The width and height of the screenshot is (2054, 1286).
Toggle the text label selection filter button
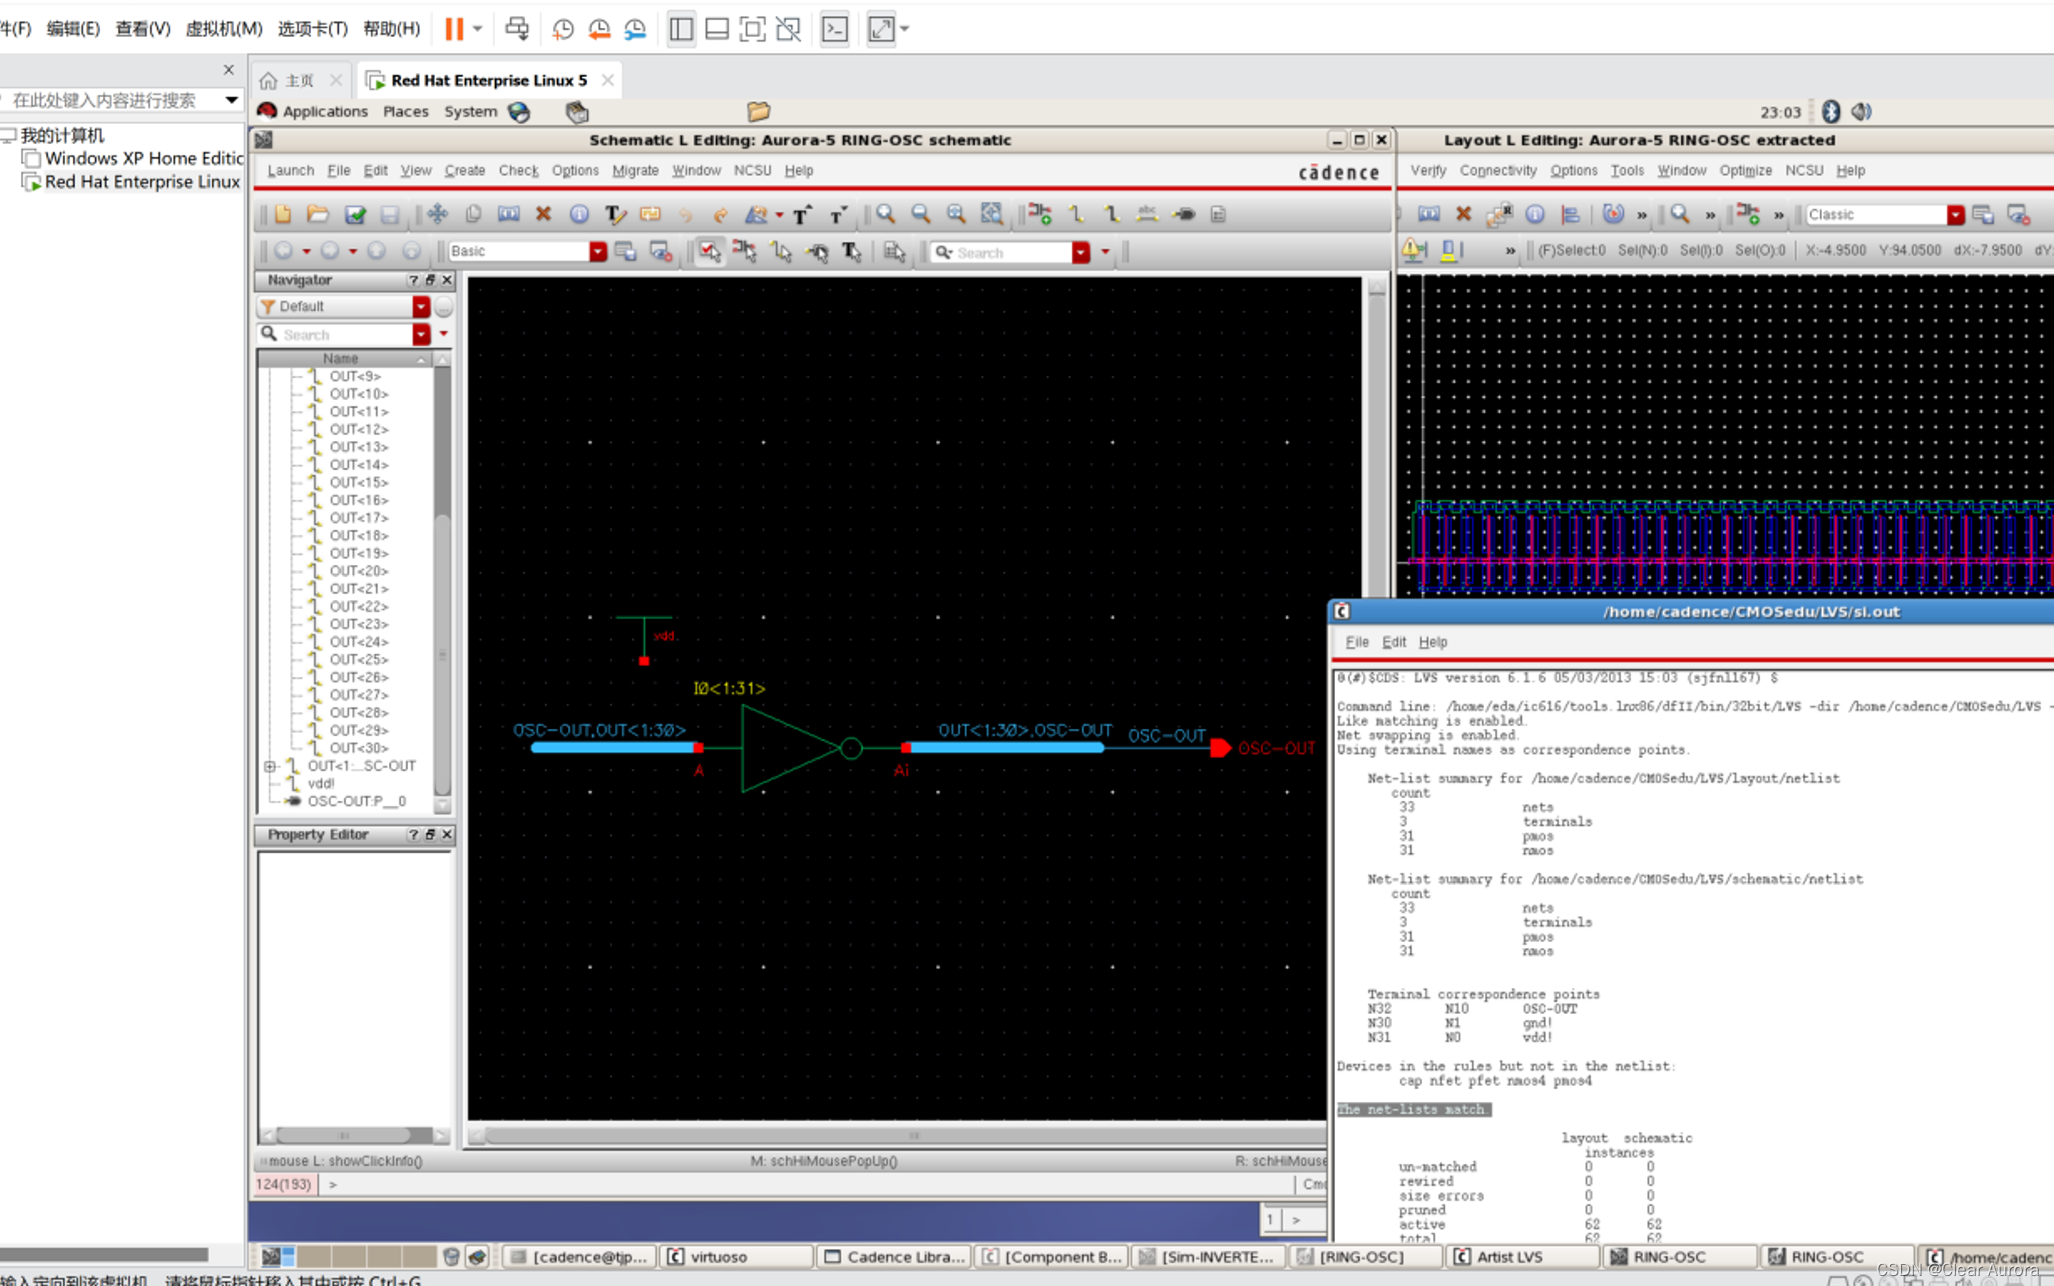pyautogui.click(x=852, y=252)
